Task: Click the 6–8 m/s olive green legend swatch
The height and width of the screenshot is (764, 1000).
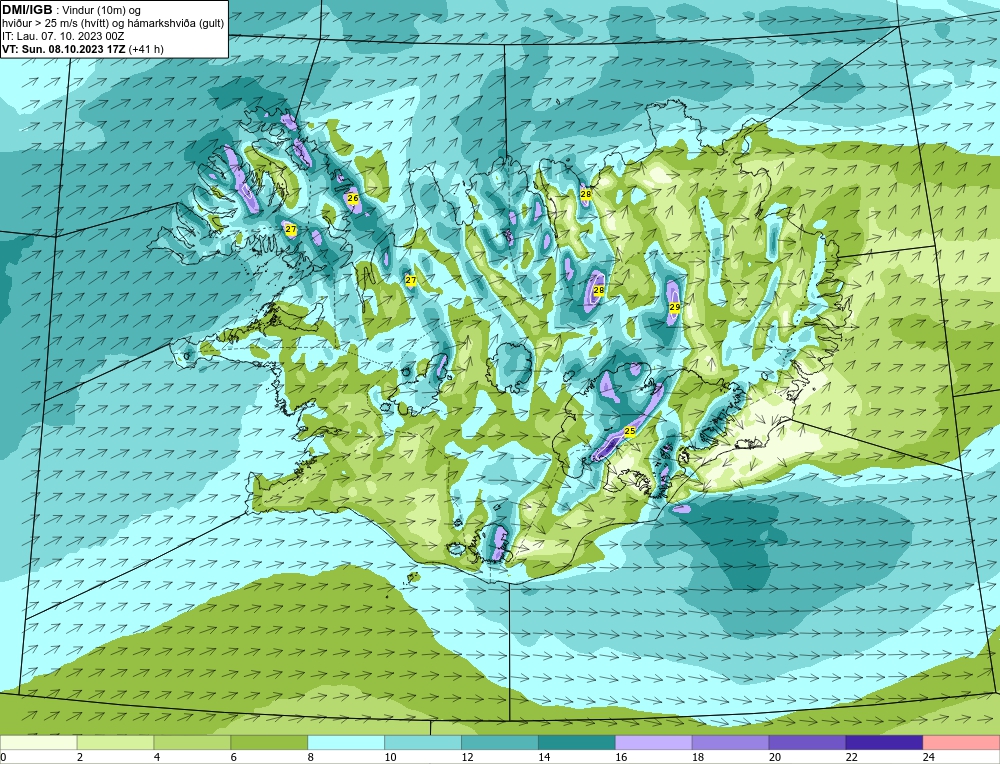Action: (269, 743)
